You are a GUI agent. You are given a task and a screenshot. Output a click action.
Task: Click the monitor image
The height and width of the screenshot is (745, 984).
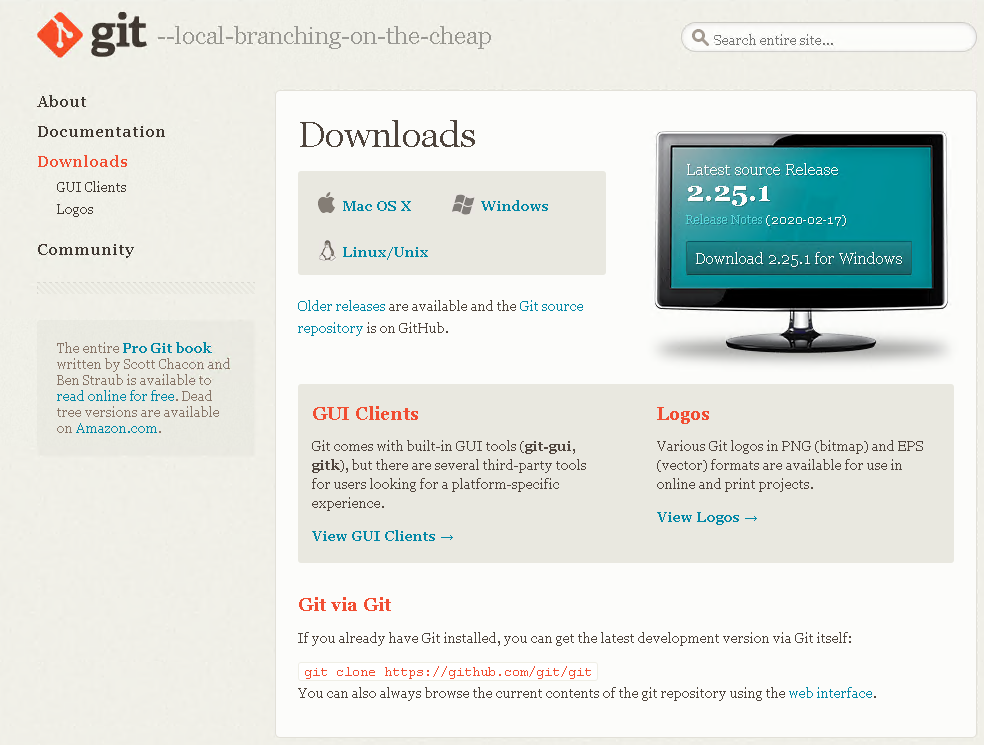point(801,242)
